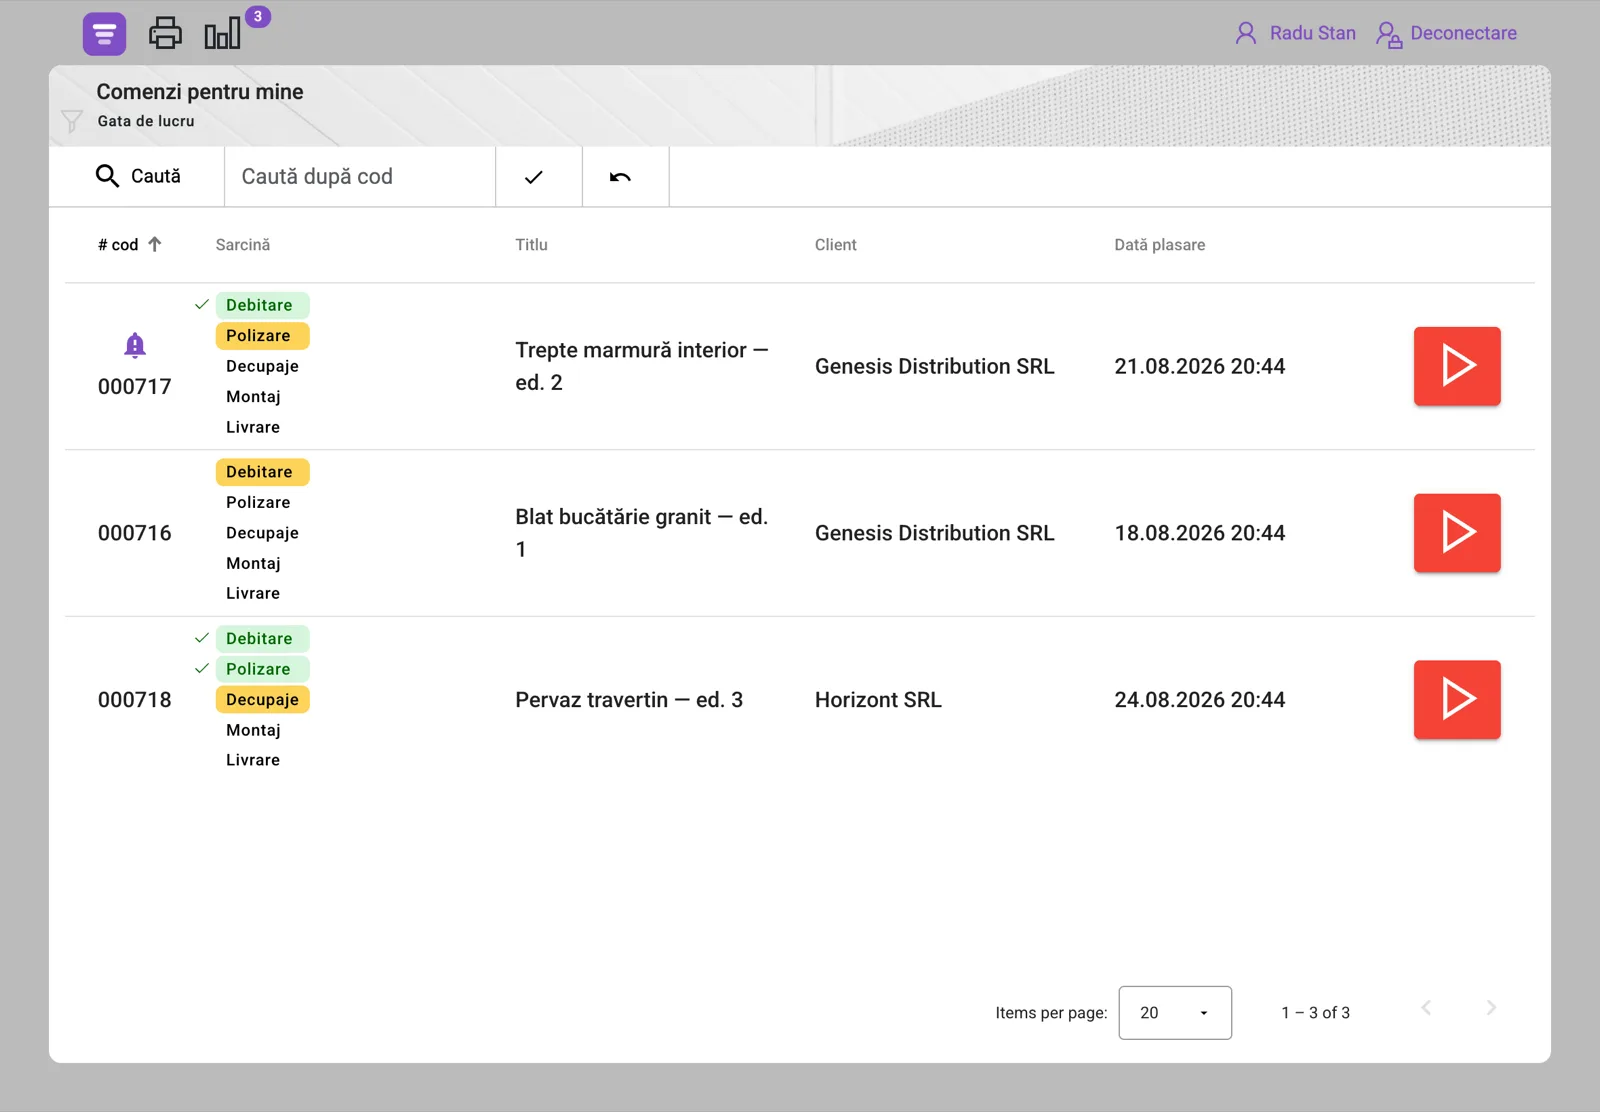Select the Decupaje task chip in order 000718
This screenshot has width=1600, height=1112.
[262, 700]
